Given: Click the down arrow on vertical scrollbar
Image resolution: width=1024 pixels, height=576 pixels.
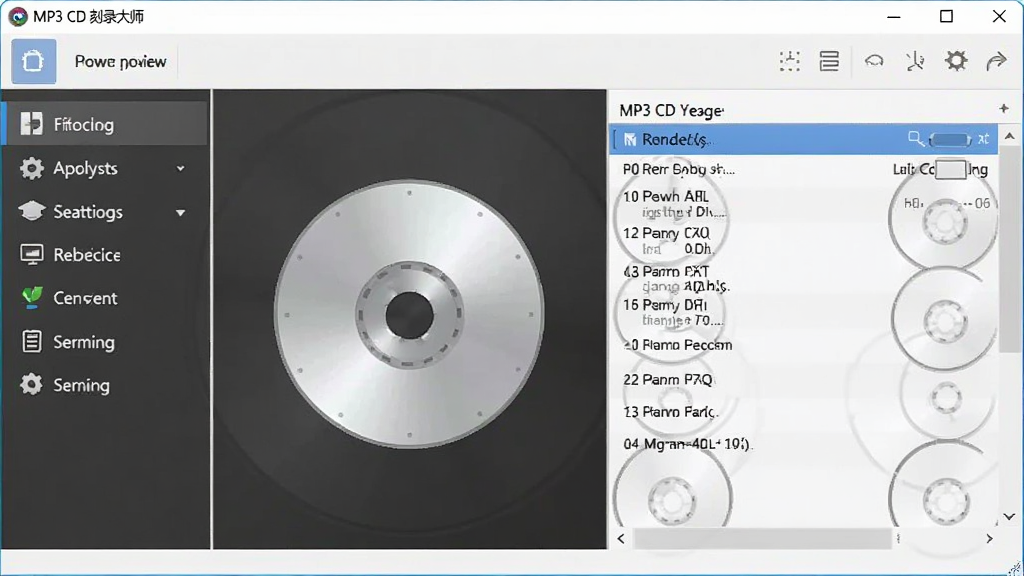Looking at the screenshot, I should pyautogui.click(x=1010, y=516).
